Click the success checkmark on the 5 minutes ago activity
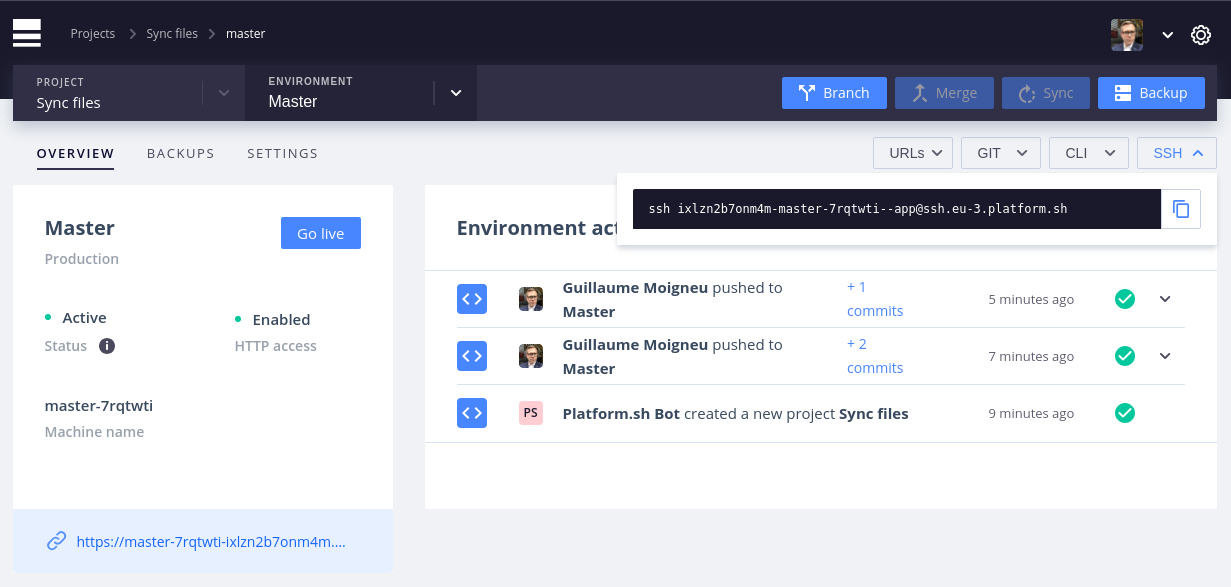This screenshot has width=1231, height=587. pos(1125,299)
